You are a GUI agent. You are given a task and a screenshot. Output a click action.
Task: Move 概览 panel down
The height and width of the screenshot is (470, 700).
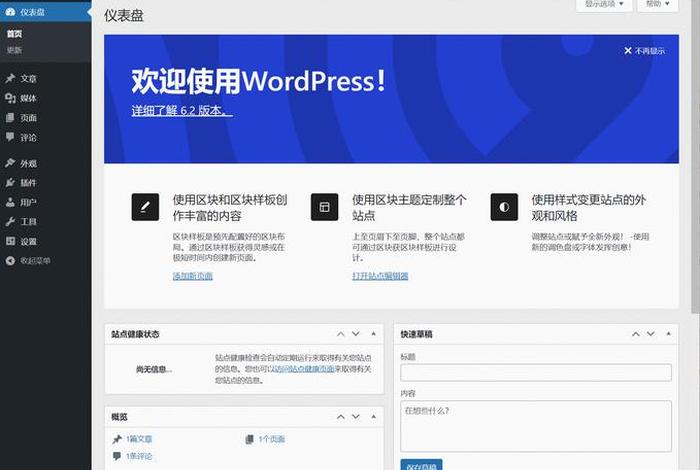[x=356, y=417]
